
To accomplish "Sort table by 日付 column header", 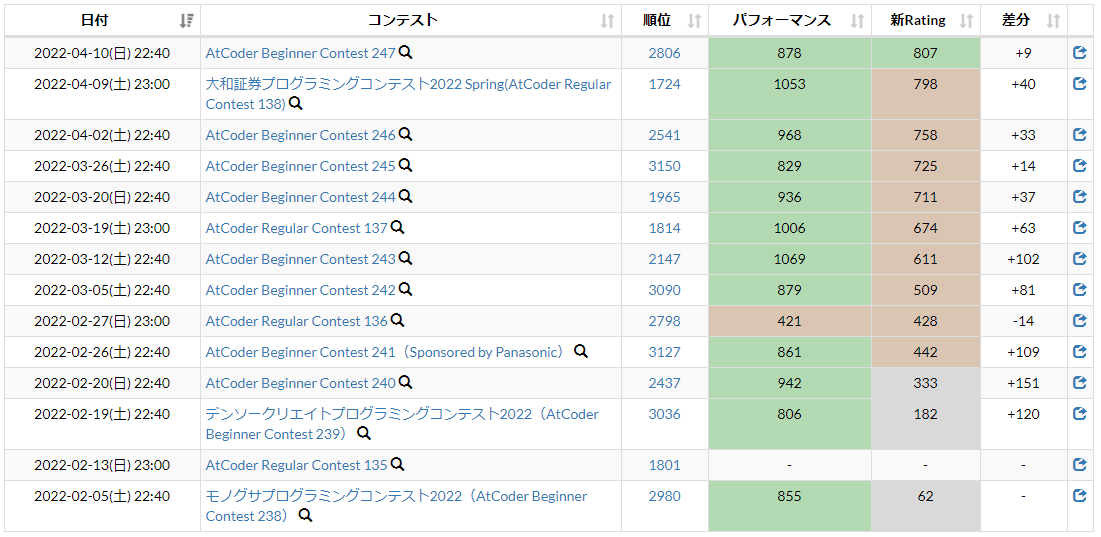I will point(103,20).
